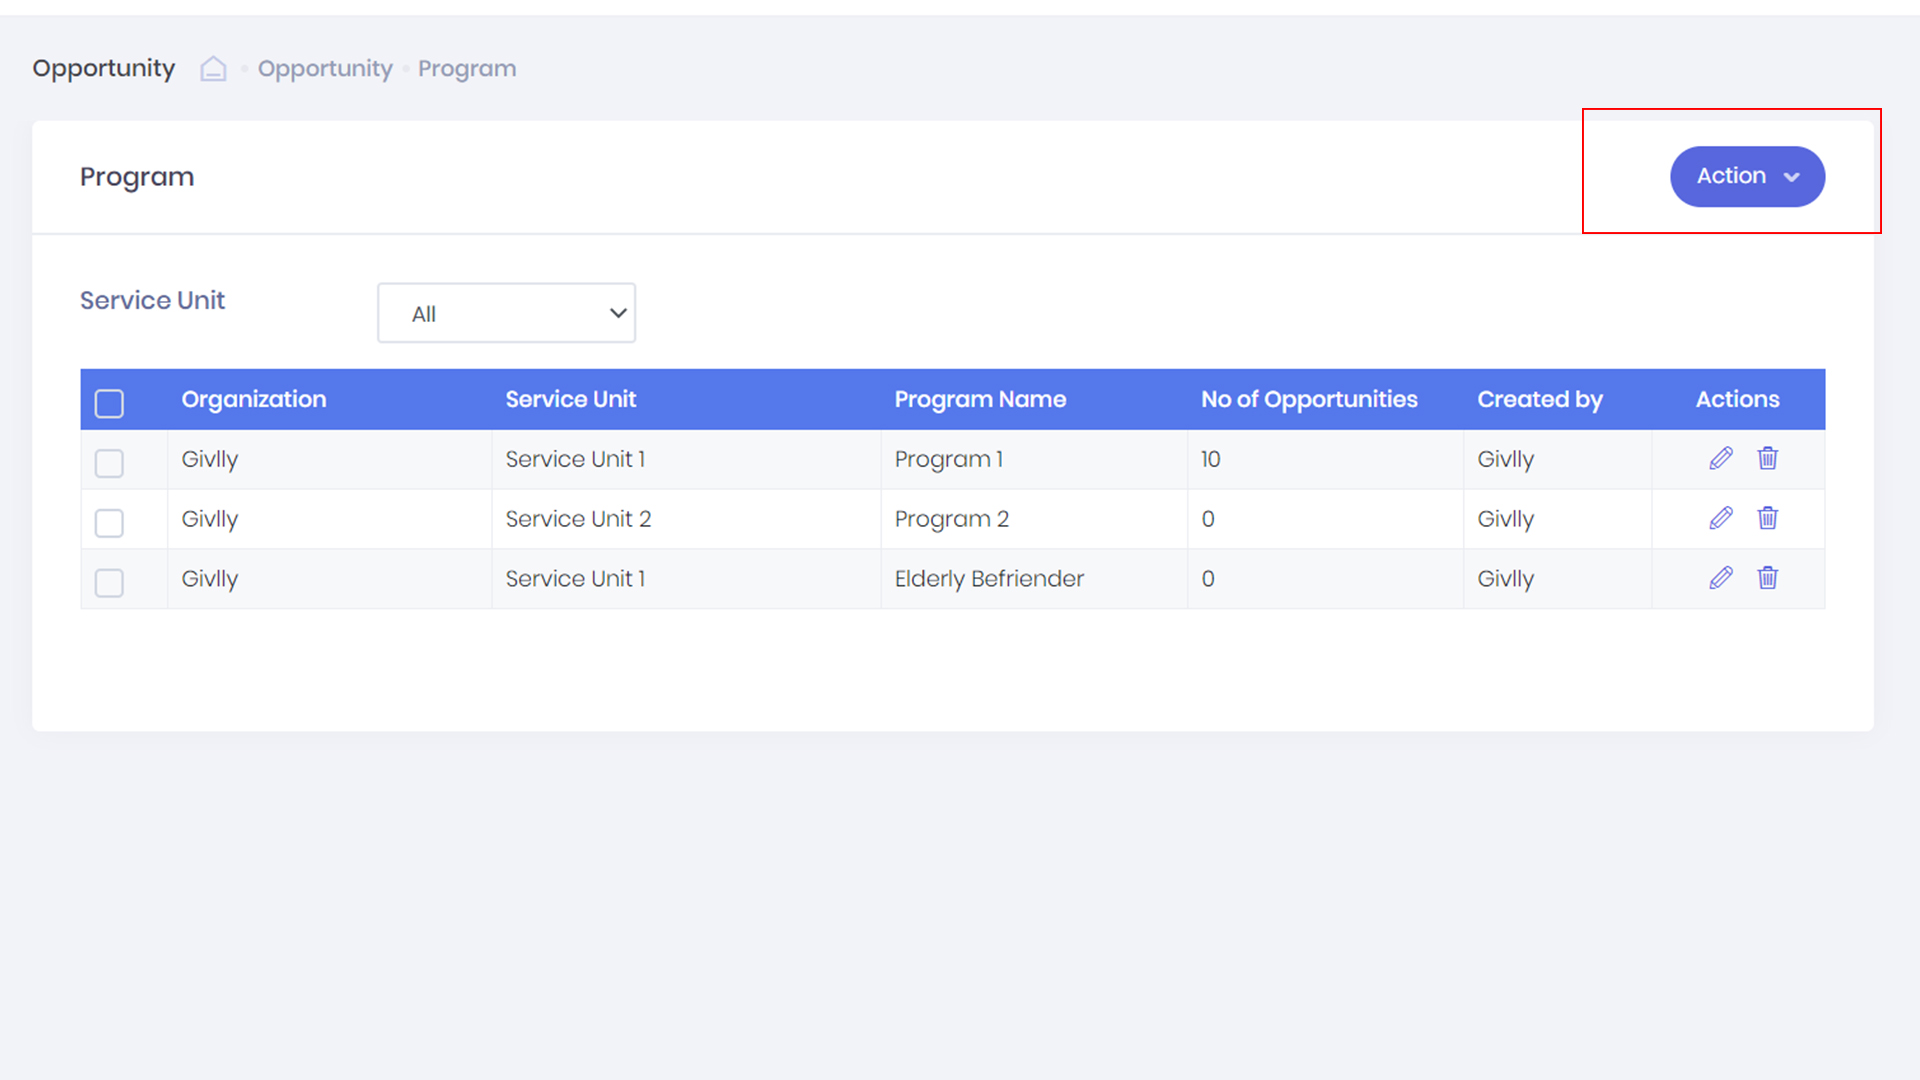Expand the Service Unit filter dropdown

click(506, 313)
